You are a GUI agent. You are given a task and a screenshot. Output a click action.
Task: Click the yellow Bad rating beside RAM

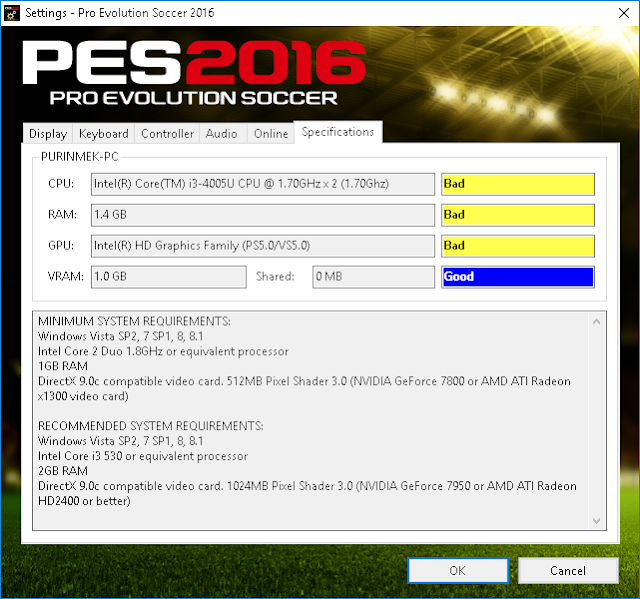(518, 215)
